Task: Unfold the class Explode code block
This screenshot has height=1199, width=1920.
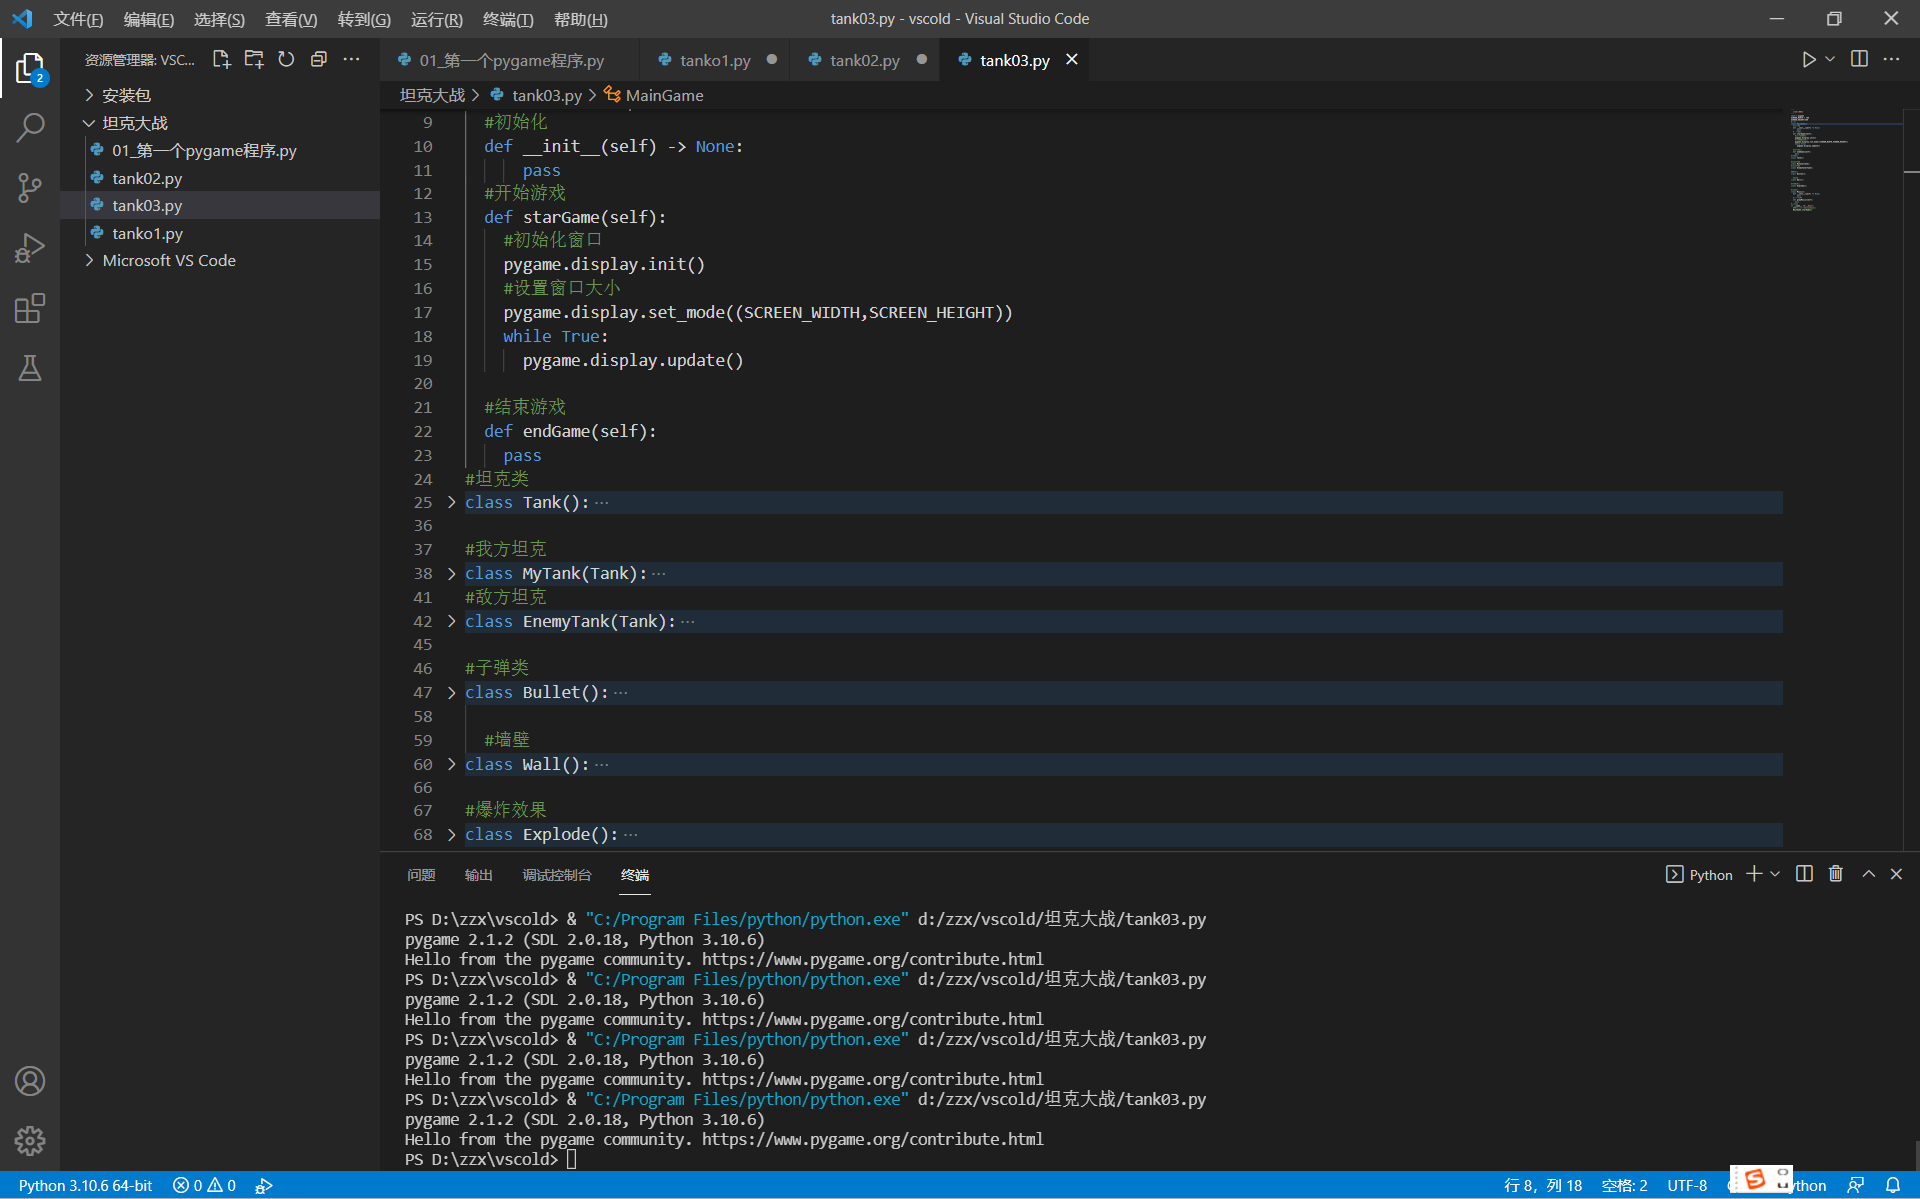Action: (451, 834)
